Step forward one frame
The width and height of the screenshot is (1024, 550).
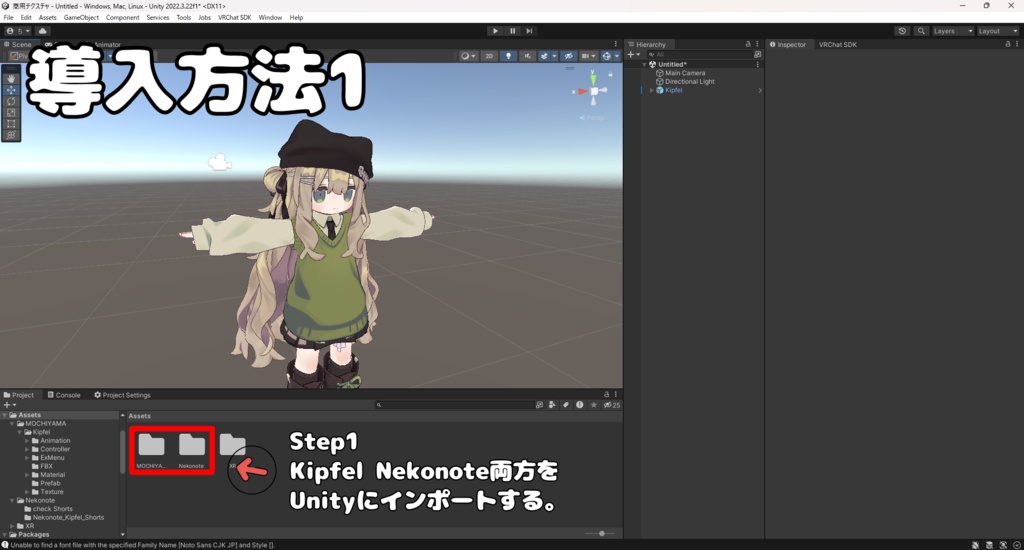pyautogui.click(x=529, y=31)
